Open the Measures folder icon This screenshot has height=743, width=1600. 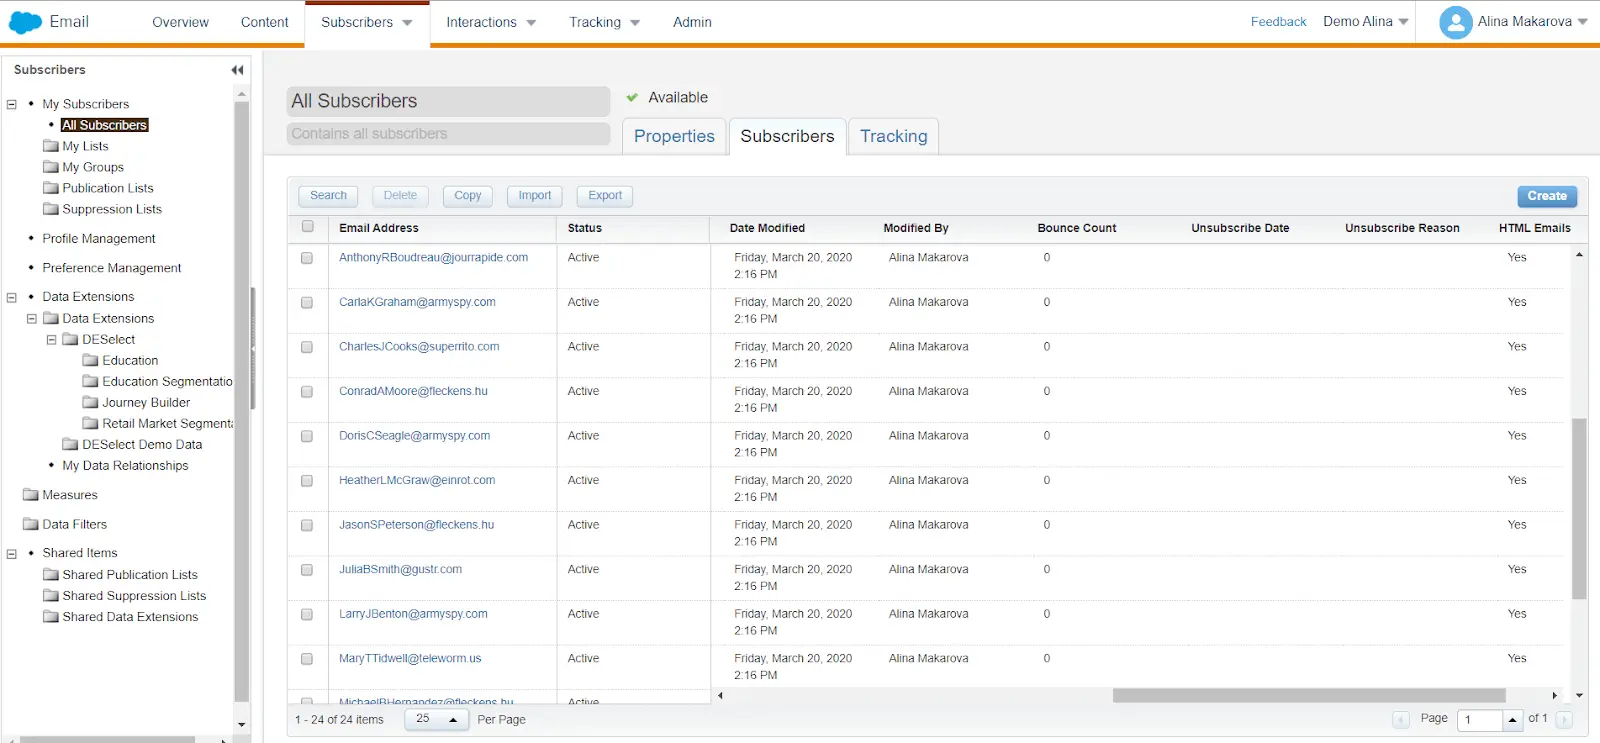(31, 495)
